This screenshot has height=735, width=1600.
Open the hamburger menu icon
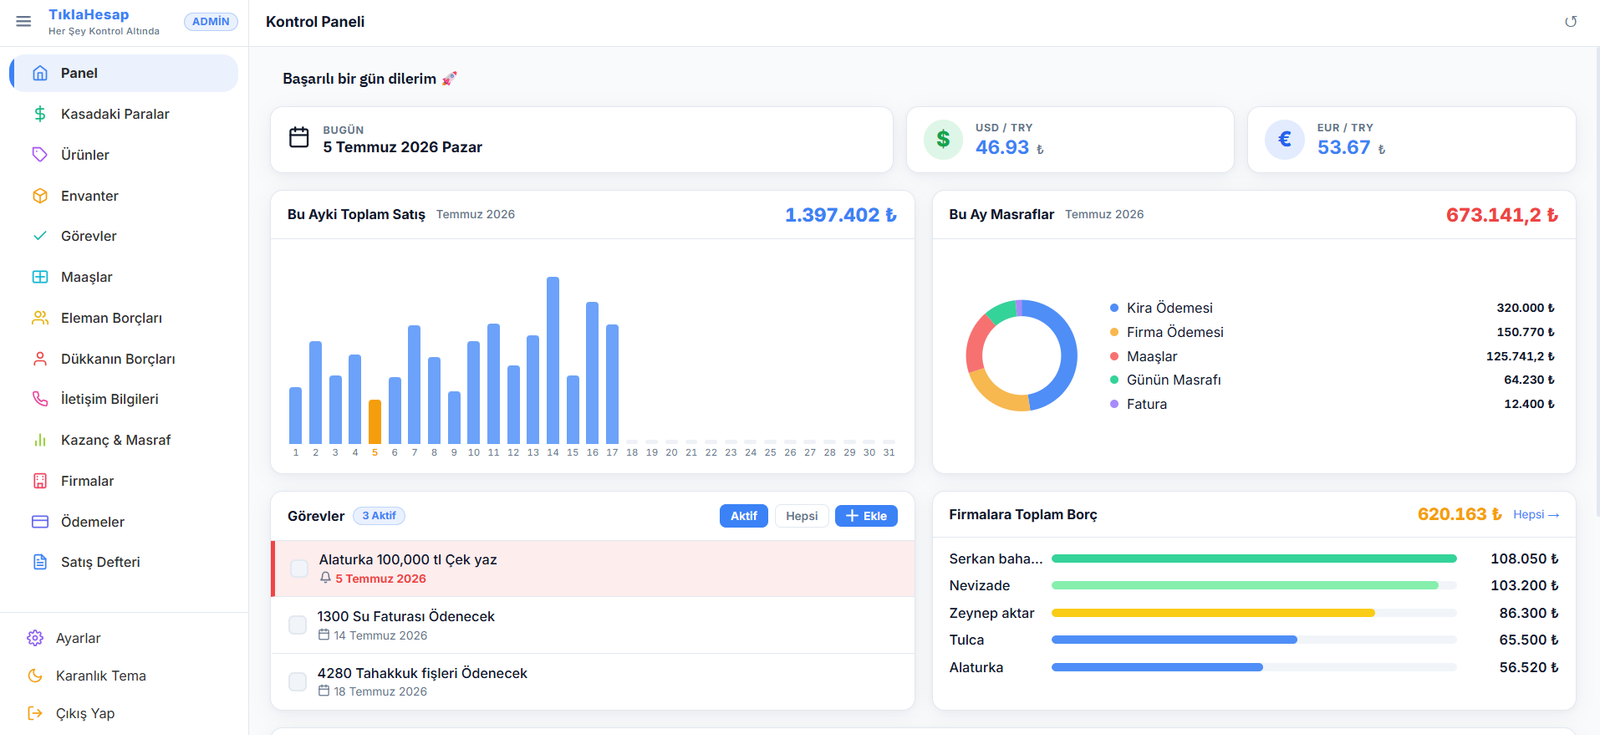tap(23, 21)
